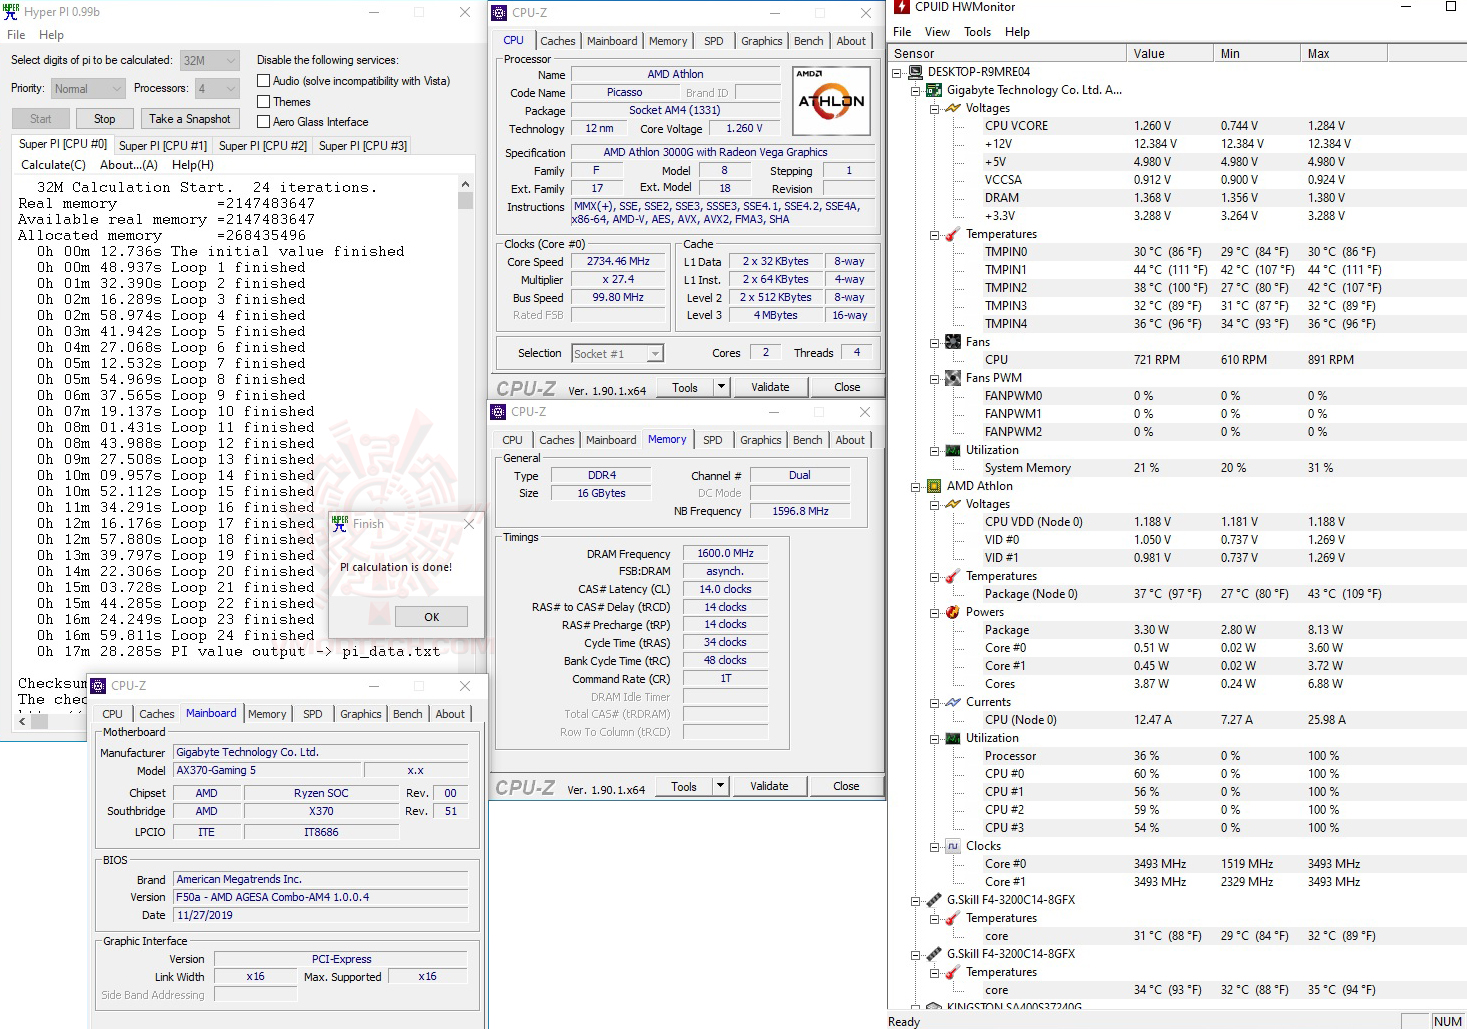The image size is (1467, 1029).
Task: Switch to Bench tab in CPU-Z Mainboard window
Action: coord(407,714)
